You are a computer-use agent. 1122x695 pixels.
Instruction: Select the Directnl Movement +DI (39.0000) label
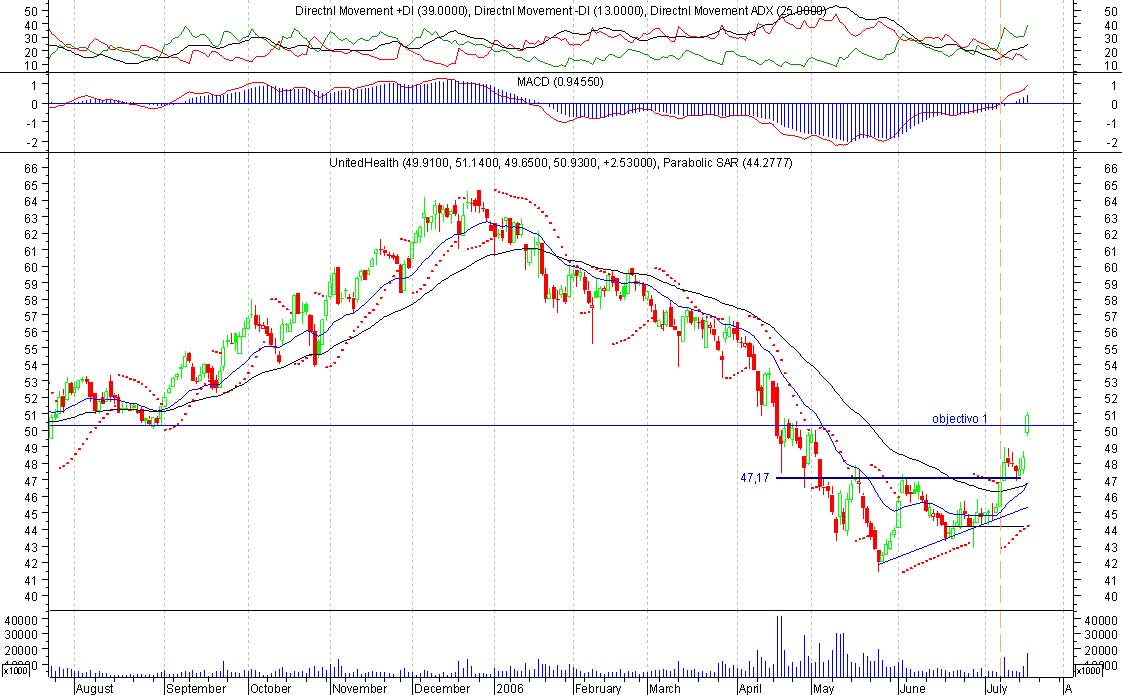click(381, 11)
